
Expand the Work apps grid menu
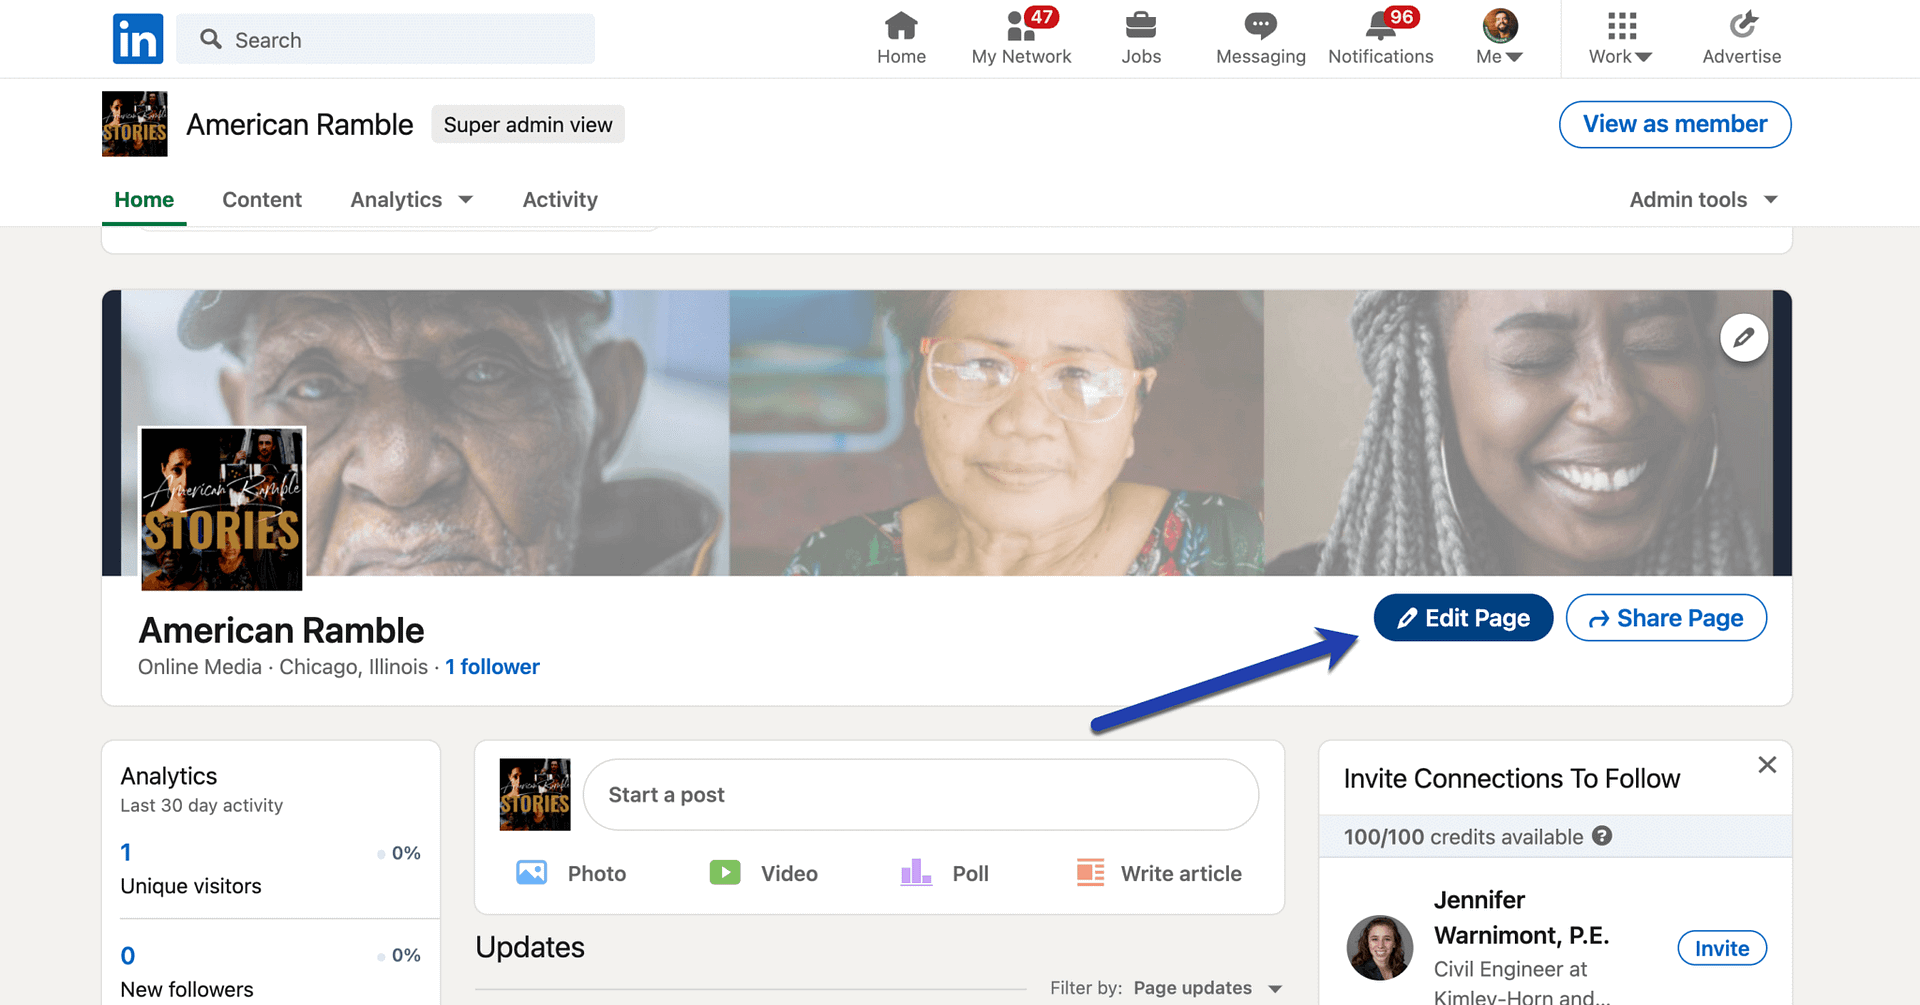click(x=1621, y=38)
